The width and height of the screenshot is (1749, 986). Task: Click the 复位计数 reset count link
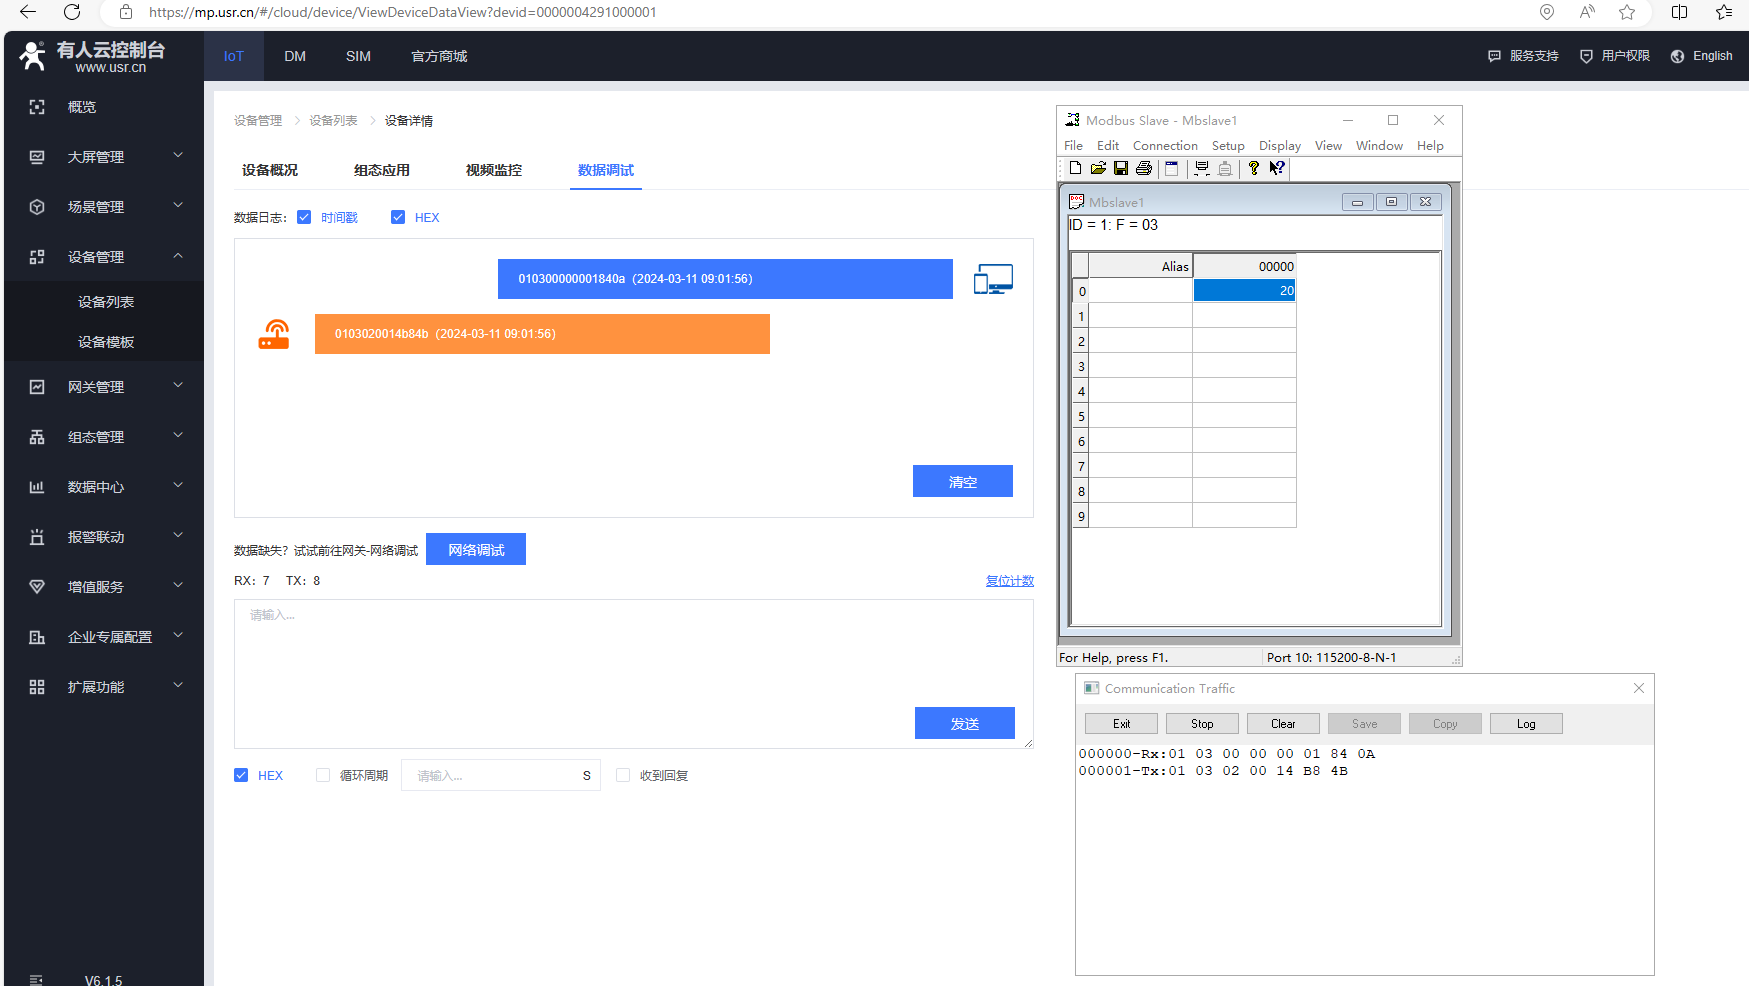[1009, 581]
